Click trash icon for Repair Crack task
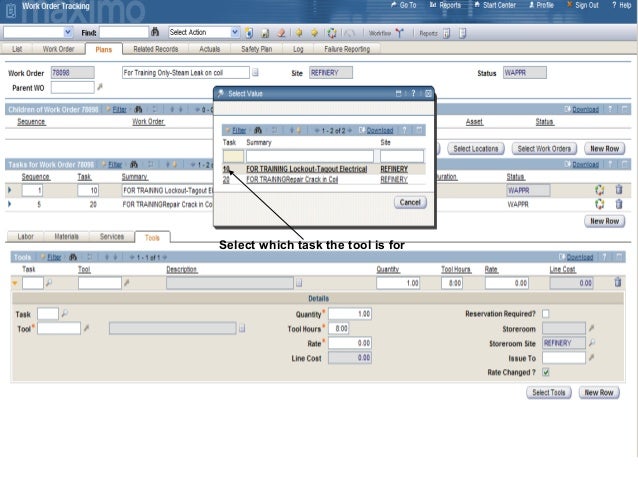The height and width of the screenshot is (479, 638). click(618, 204)
